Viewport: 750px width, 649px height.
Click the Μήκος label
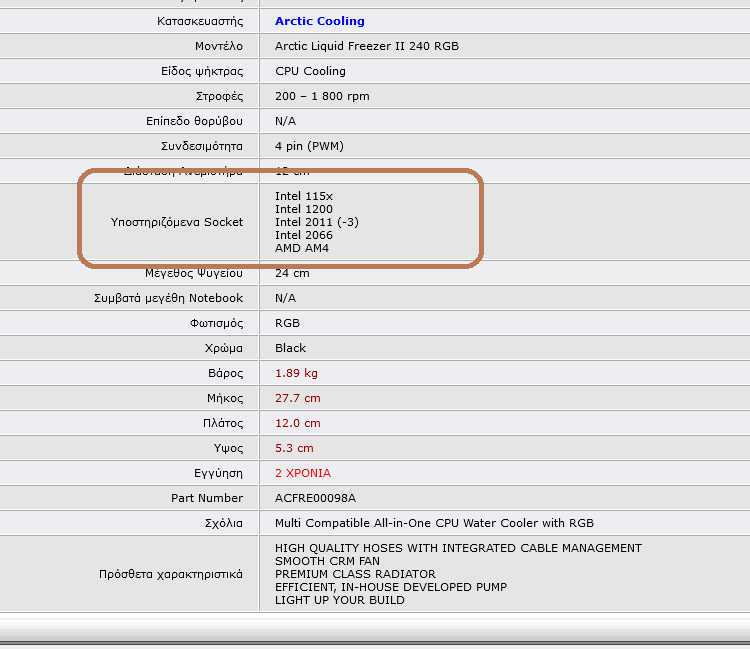[x=225, y=398]
